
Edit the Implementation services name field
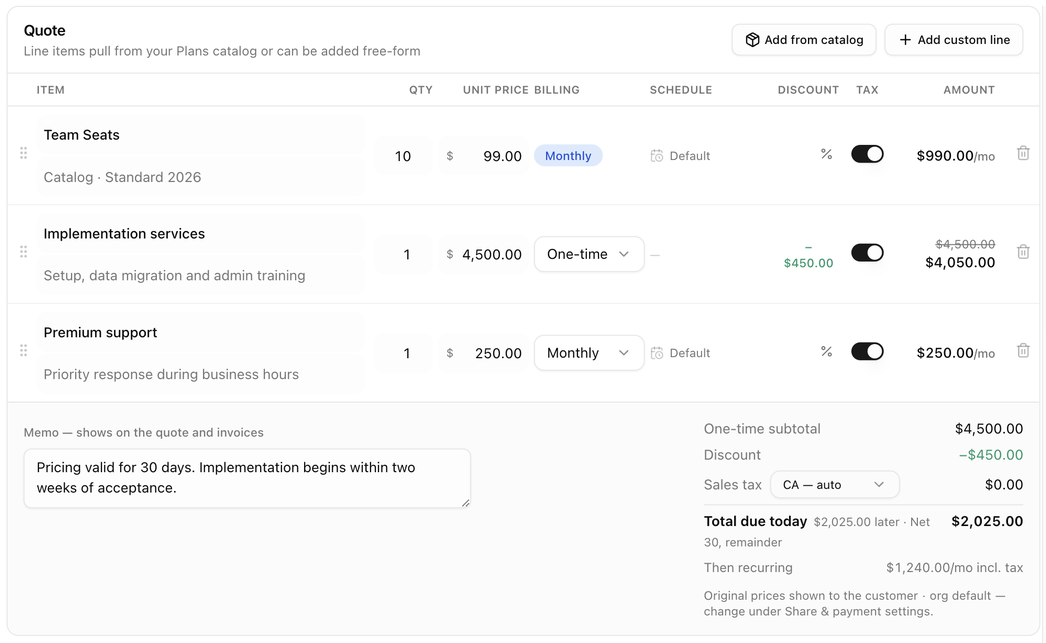(x=200, y=234)
